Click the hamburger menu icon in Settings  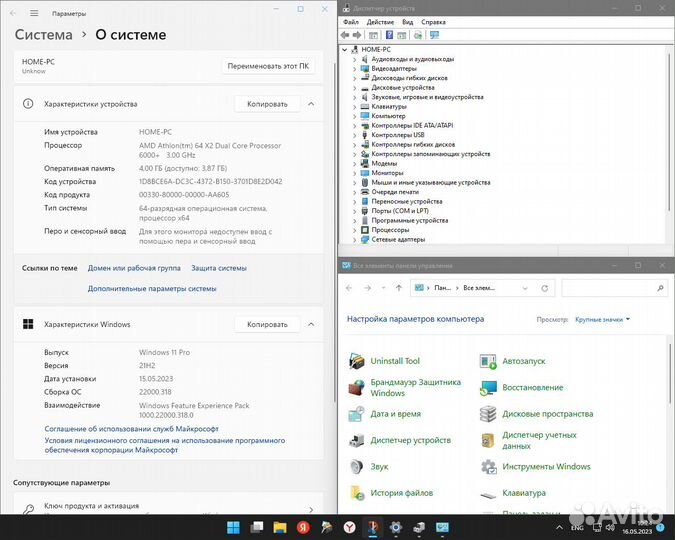pyautogui.click(x=34, y=13)
